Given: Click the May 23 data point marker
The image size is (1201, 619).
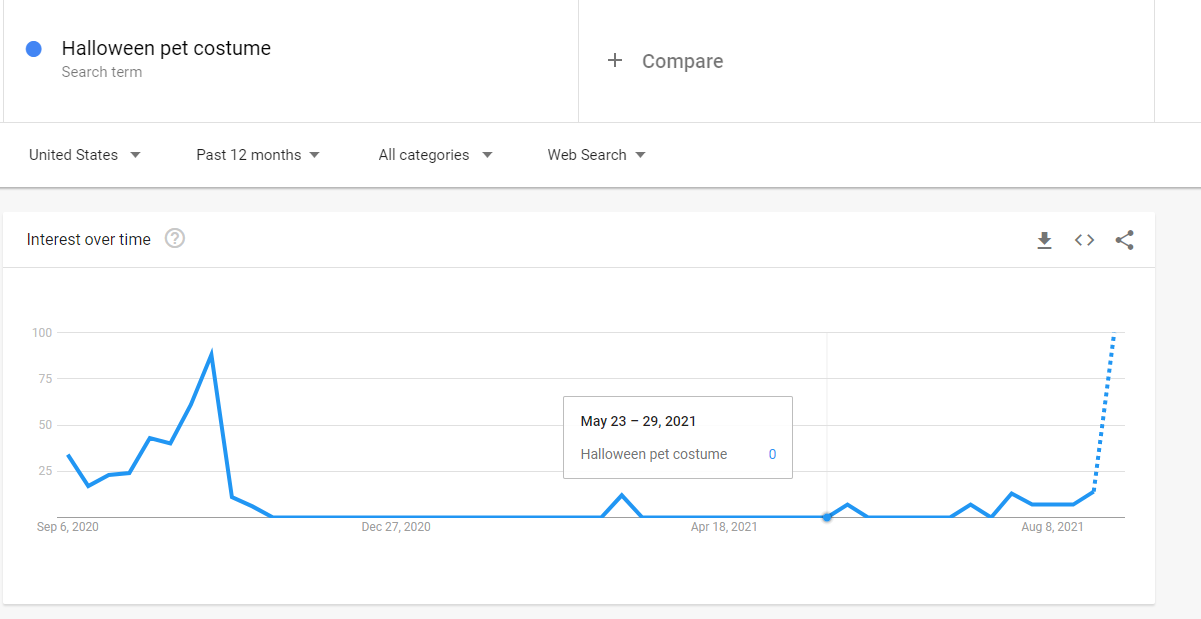Looking at the screenshot, I should [827, 517].
